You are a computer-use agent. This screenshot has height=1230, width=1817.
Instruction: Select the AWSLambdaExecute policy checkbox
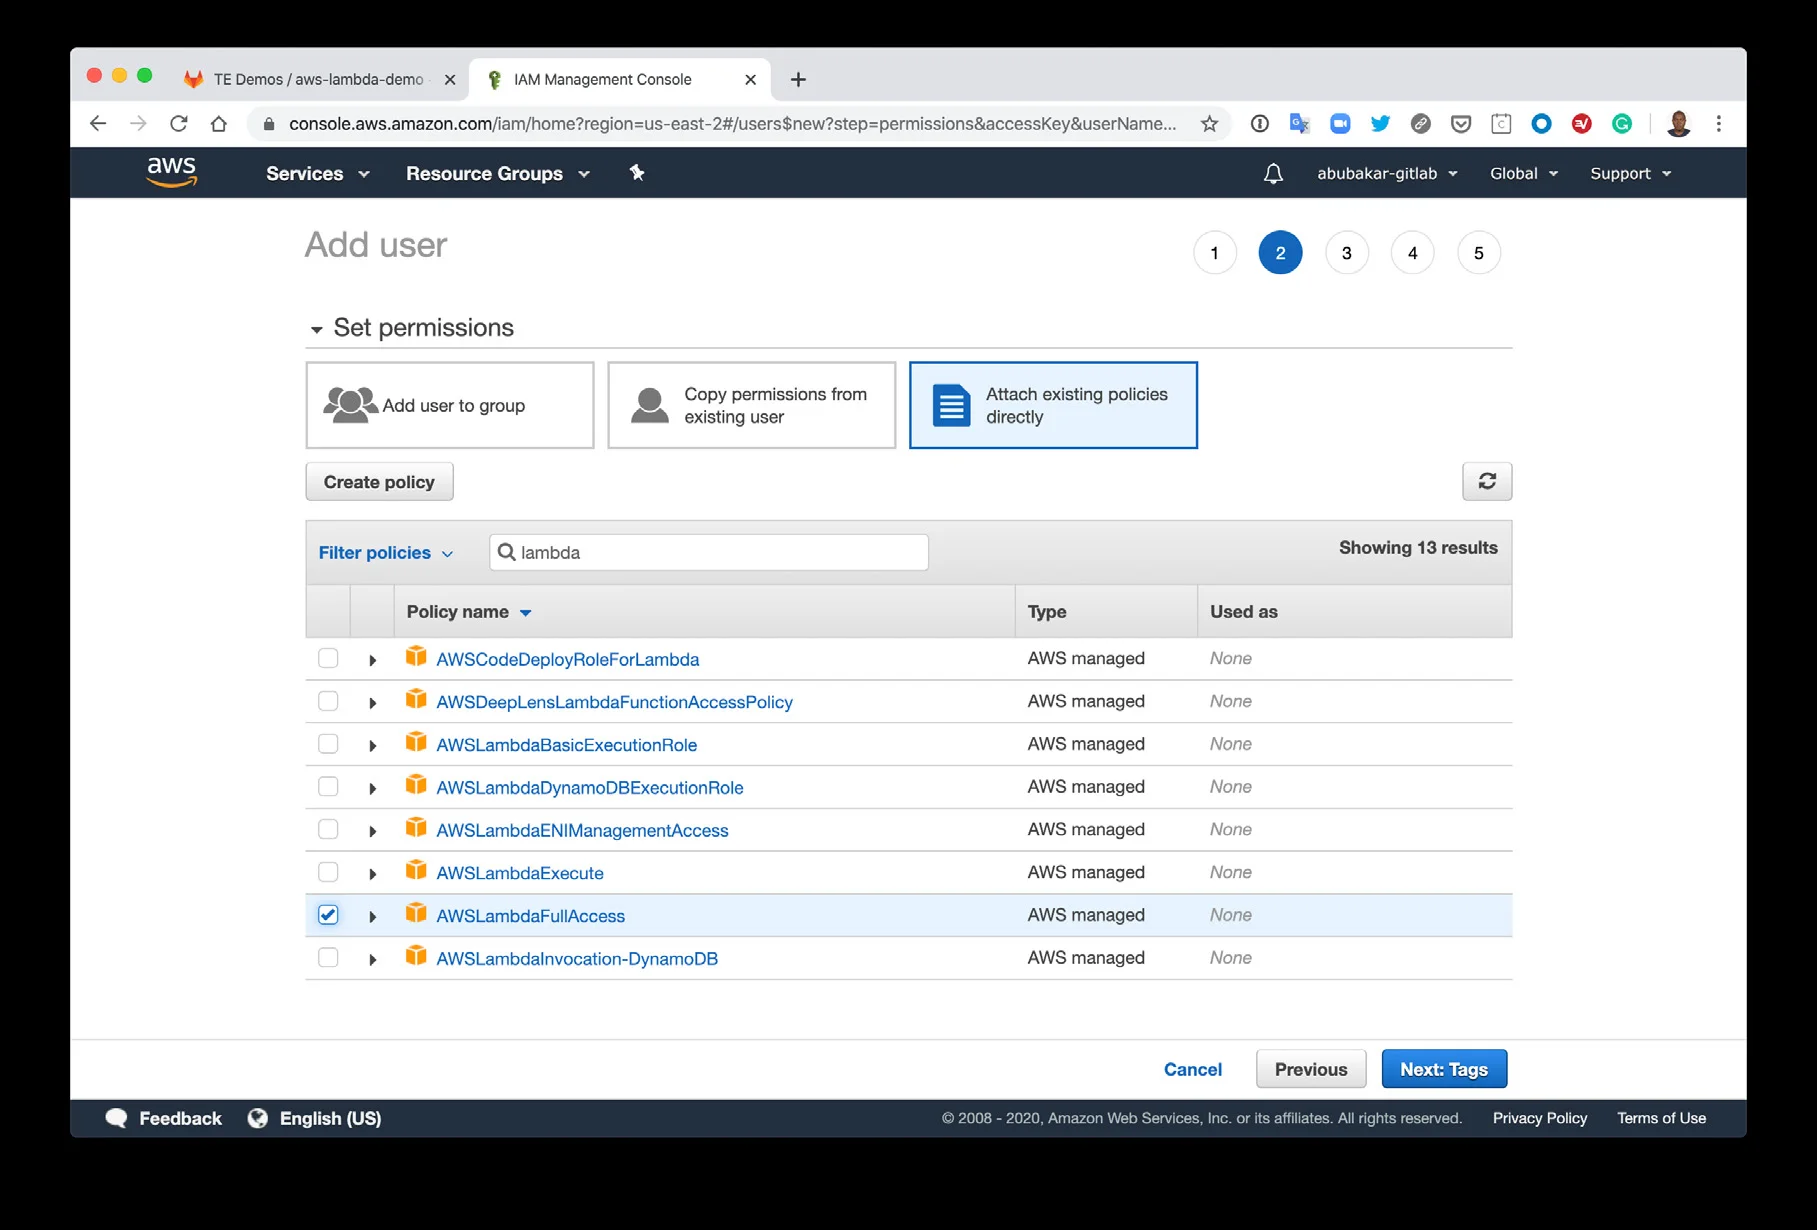pos(328,872)
